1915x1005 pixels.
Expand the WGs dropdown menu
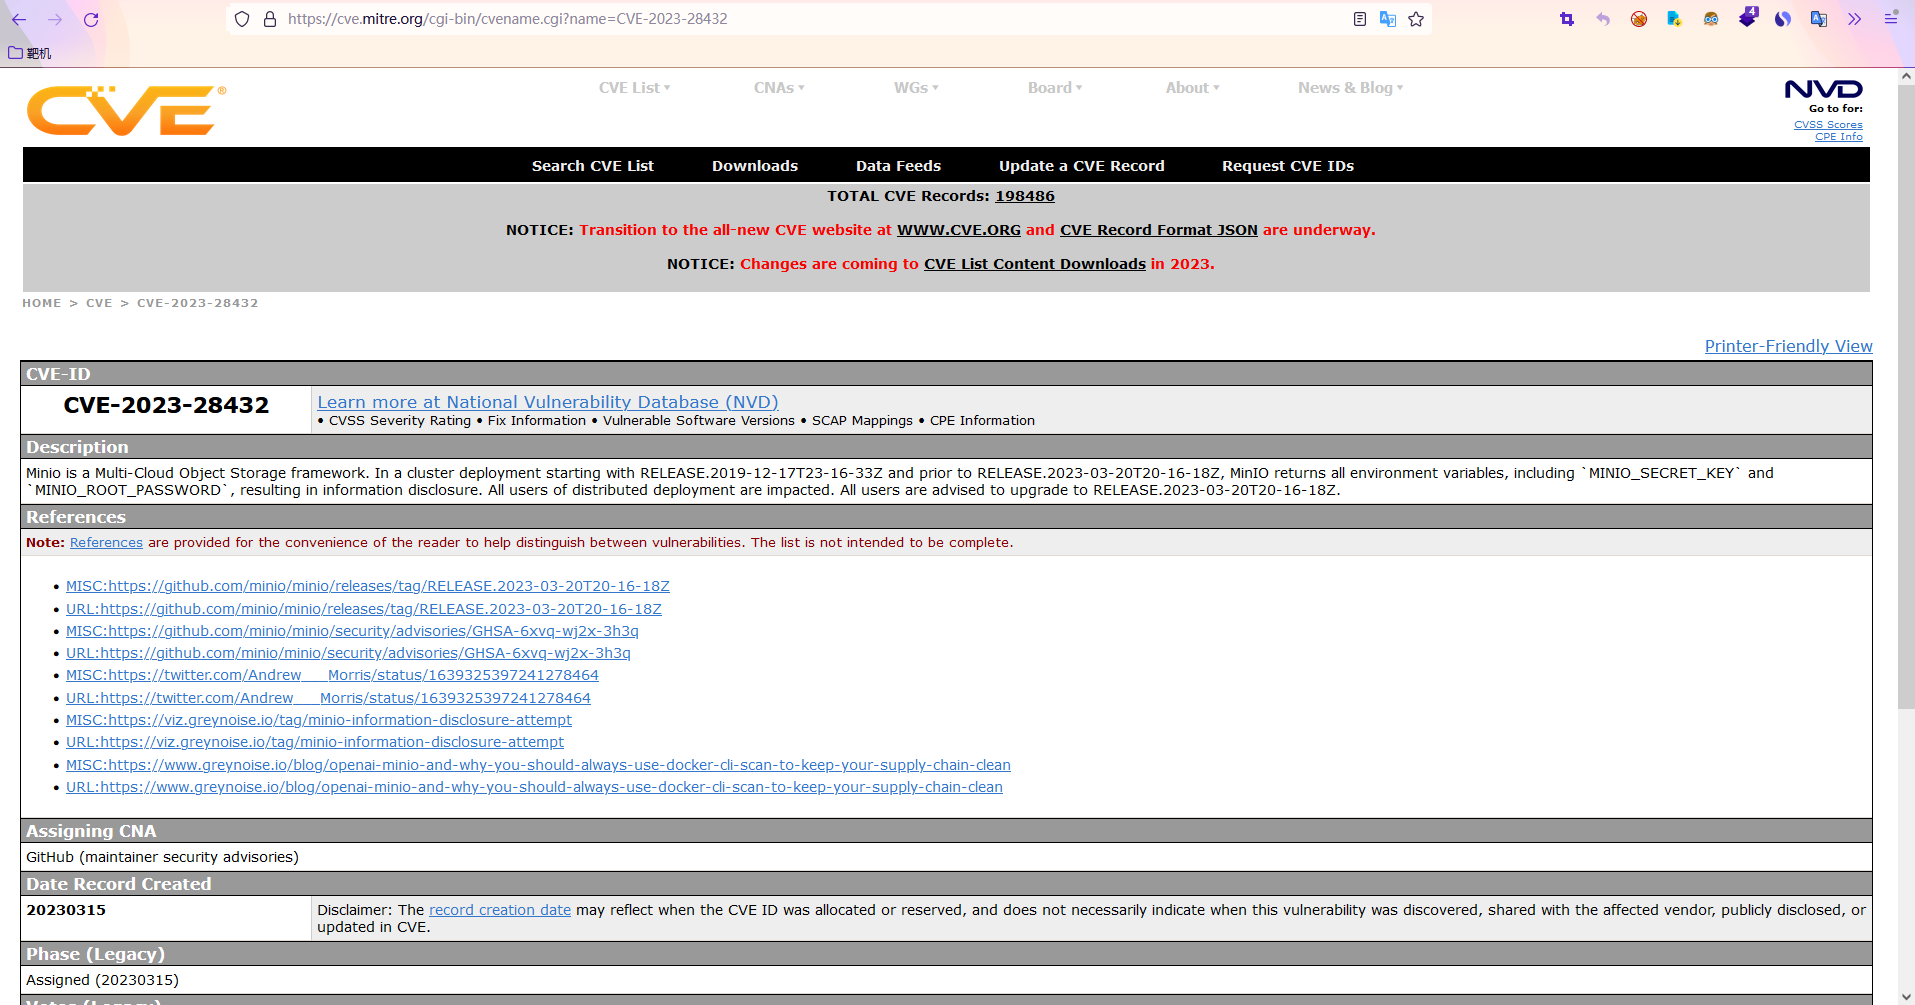pyautogui.click(x=916, y=88)
